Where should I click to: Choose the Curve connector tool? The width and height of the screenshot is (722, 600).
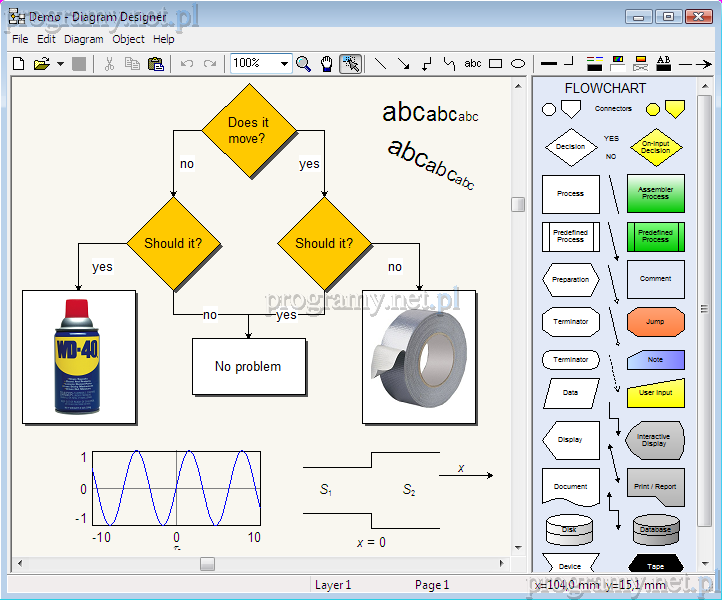449,64
